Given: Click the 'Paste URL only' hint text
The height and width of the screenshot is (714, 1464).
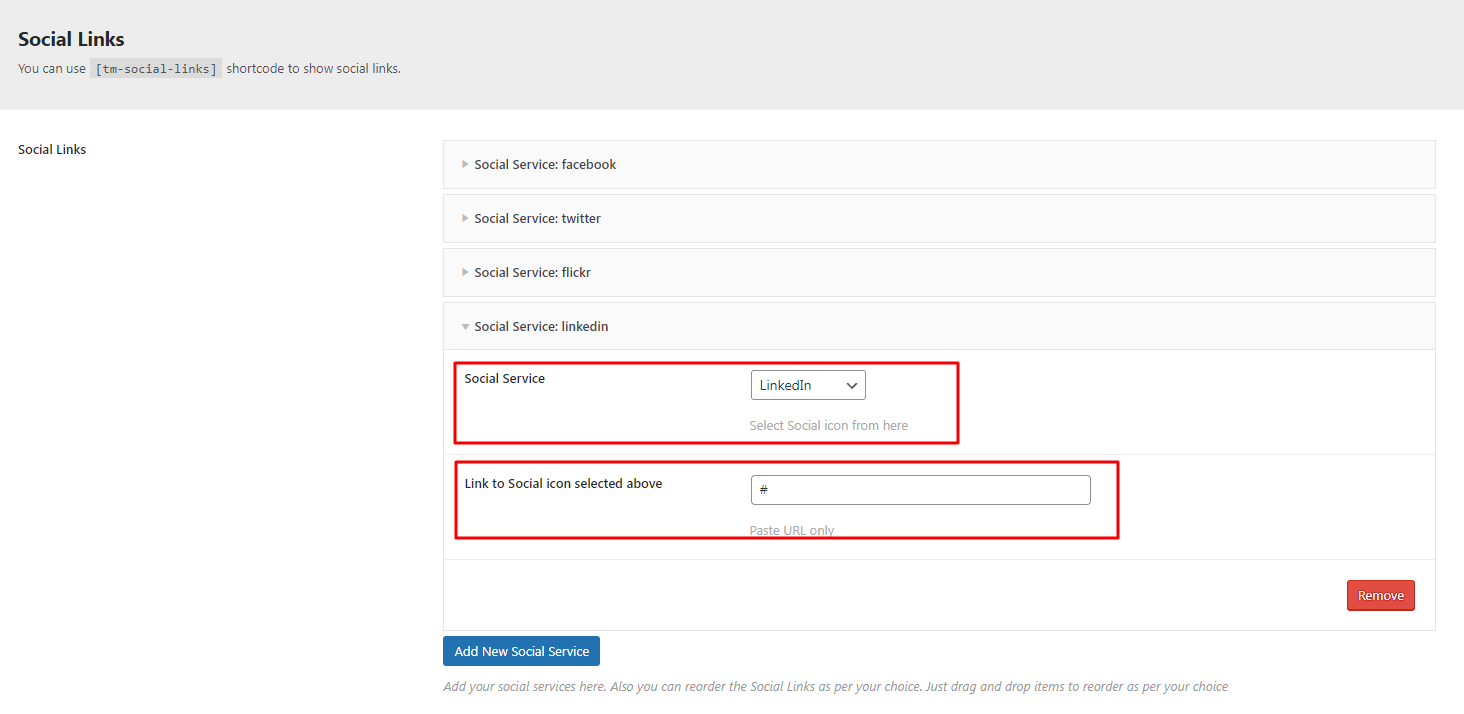Looking at the screenshot, I should tap(791, 530).
